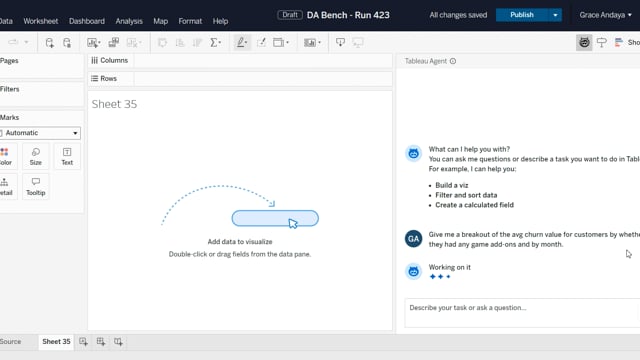640x360 pixels.
Task: Toggle the Tableau Agent toolbar icon
Action: pos(584,42)
